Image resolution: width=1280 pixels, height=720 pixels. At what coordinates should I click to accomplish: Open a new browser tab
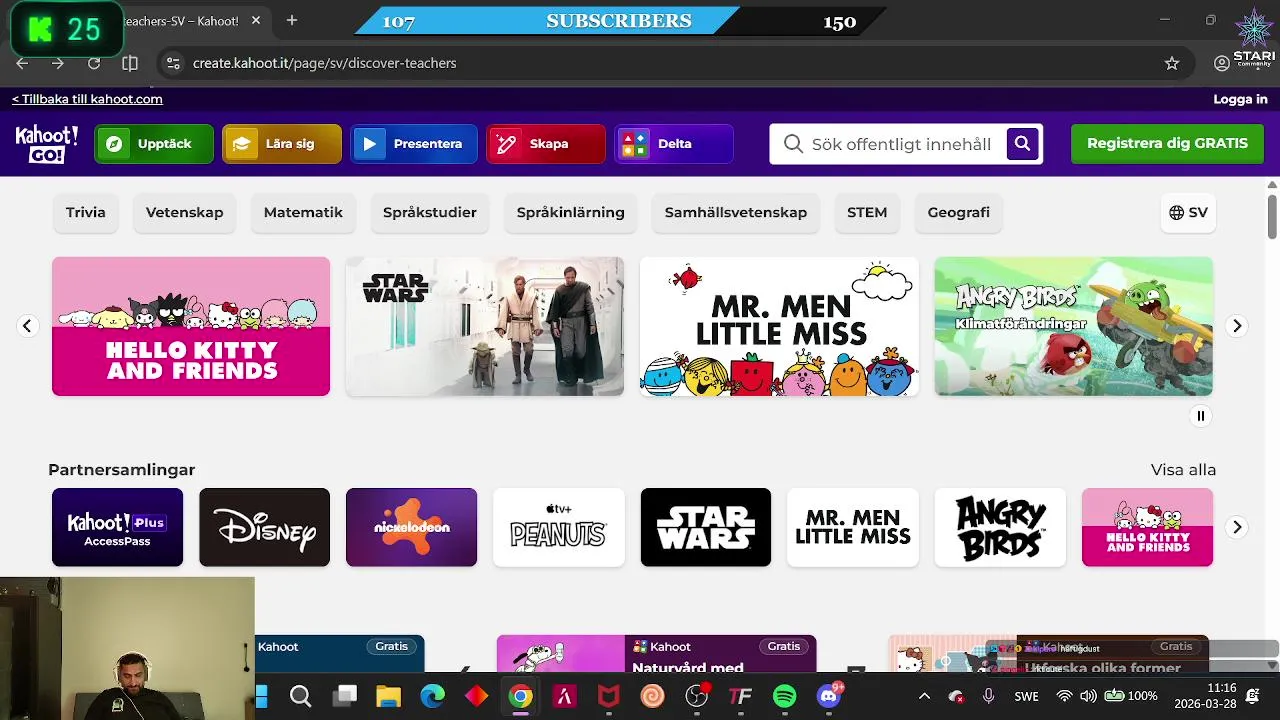pyautogui.click(x=292, y=20)
